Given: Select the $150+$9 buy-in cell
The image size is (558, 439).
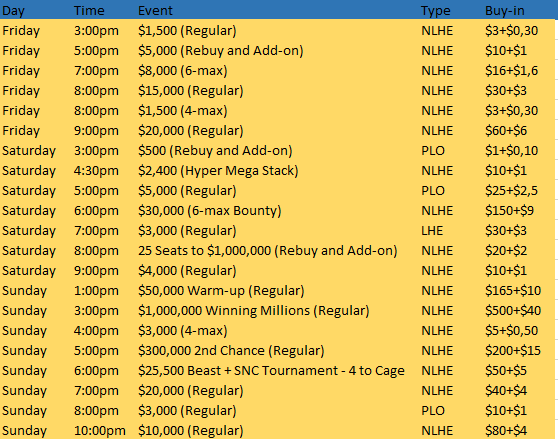Looking at the screenshot, I should pos(509,210).
